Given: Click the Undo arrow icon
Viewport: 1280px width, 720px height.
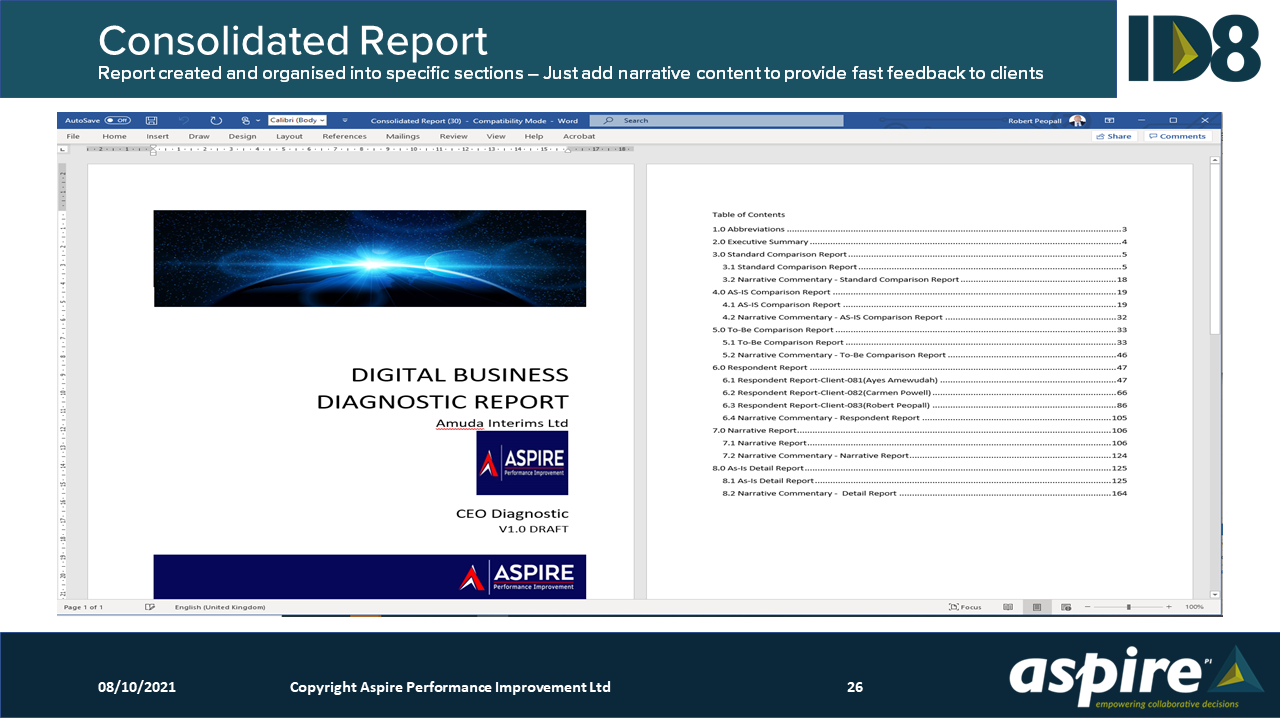Looking at the screenshot, I should pos(184,120).
